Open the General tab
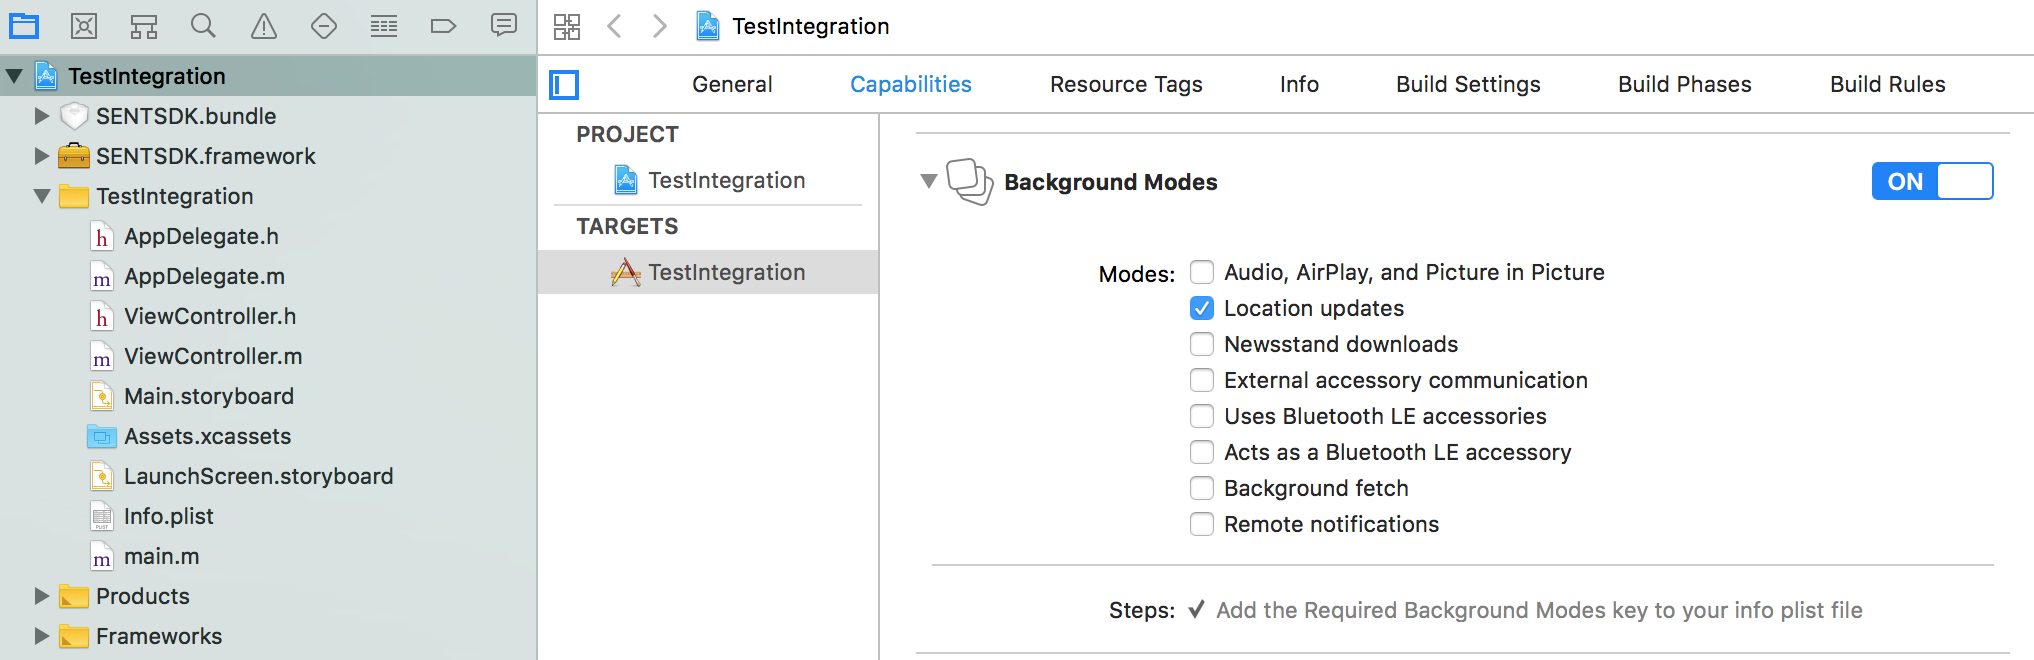The width and height of the screenshot is (2034, 660). coord(732,85)
